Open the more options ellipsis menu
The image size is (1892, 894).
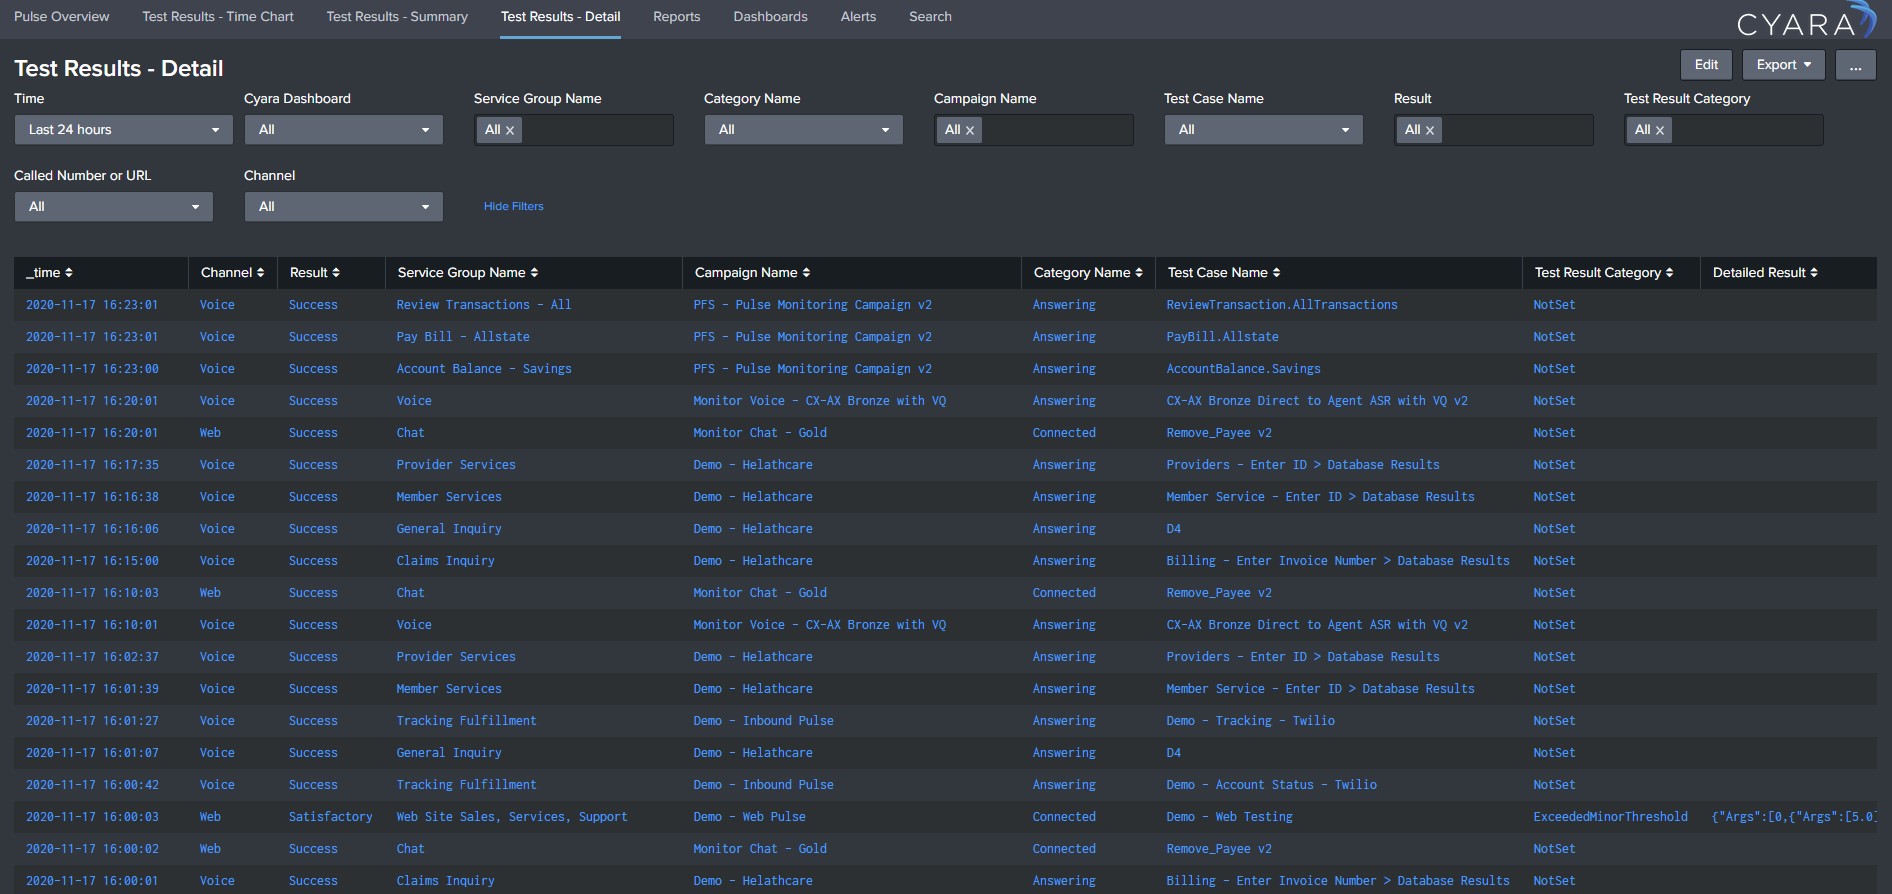(1855, 65)
